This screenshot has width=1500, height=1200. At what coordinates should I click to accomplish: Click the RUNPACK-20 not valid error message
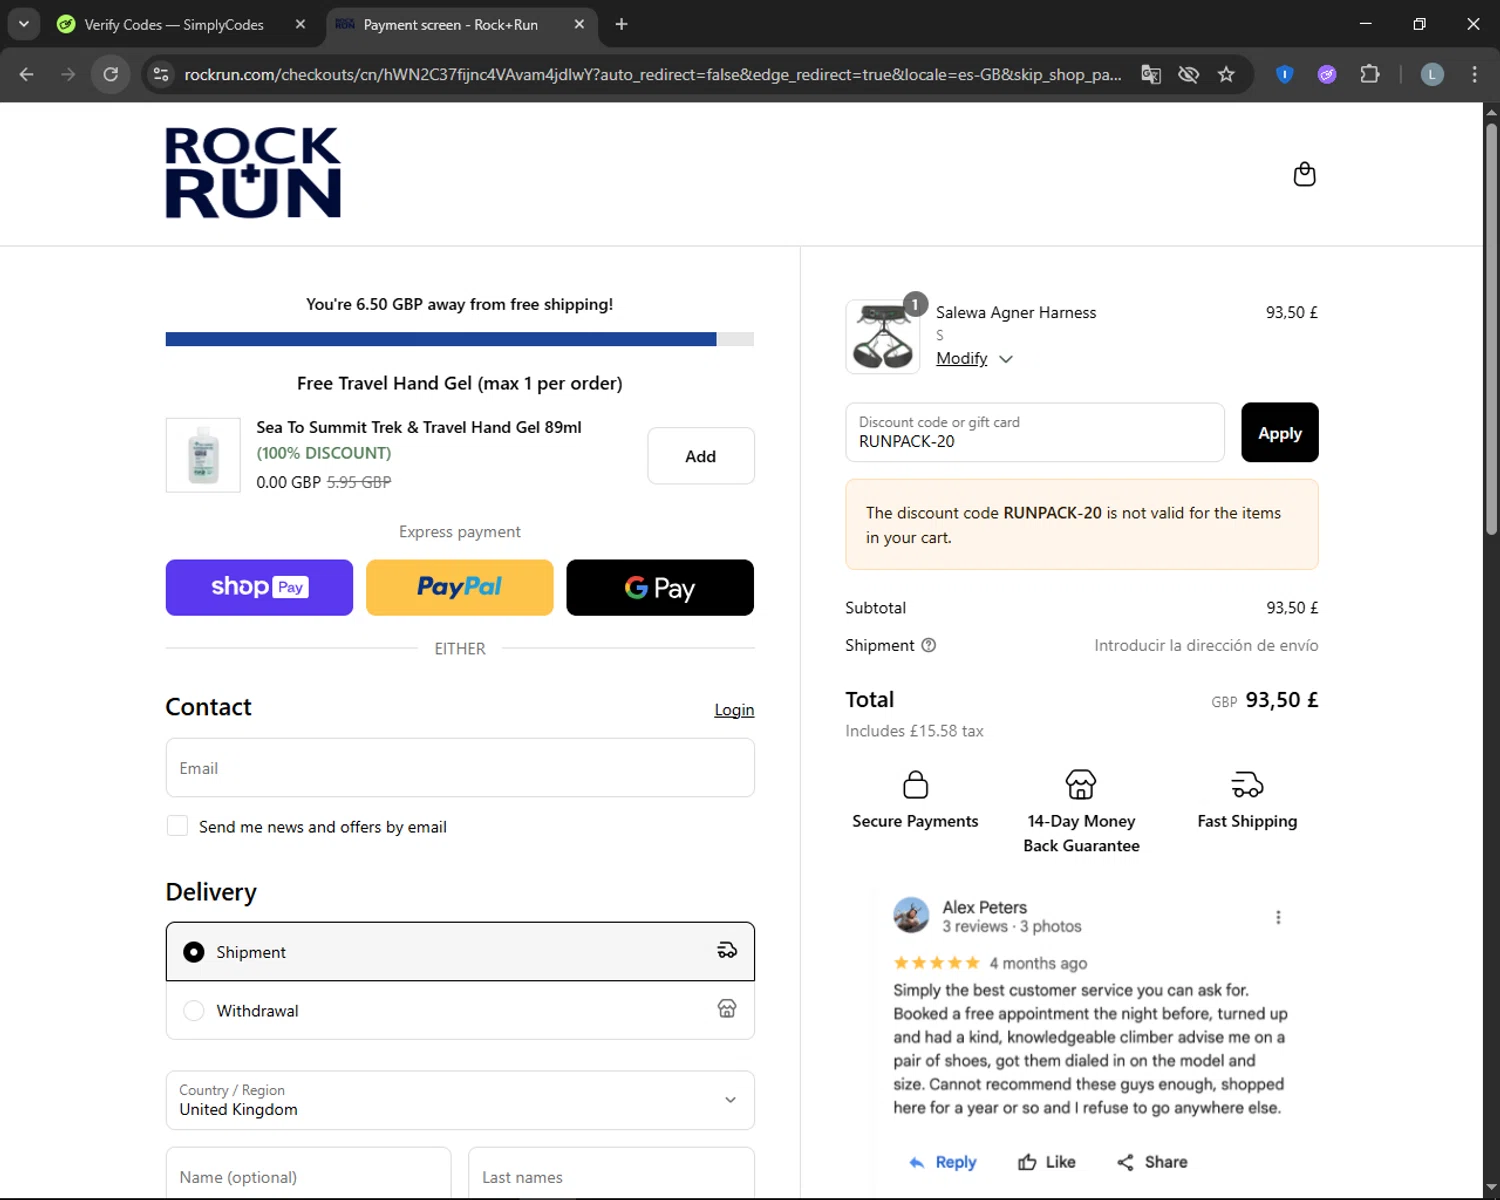pos(1082,525)
